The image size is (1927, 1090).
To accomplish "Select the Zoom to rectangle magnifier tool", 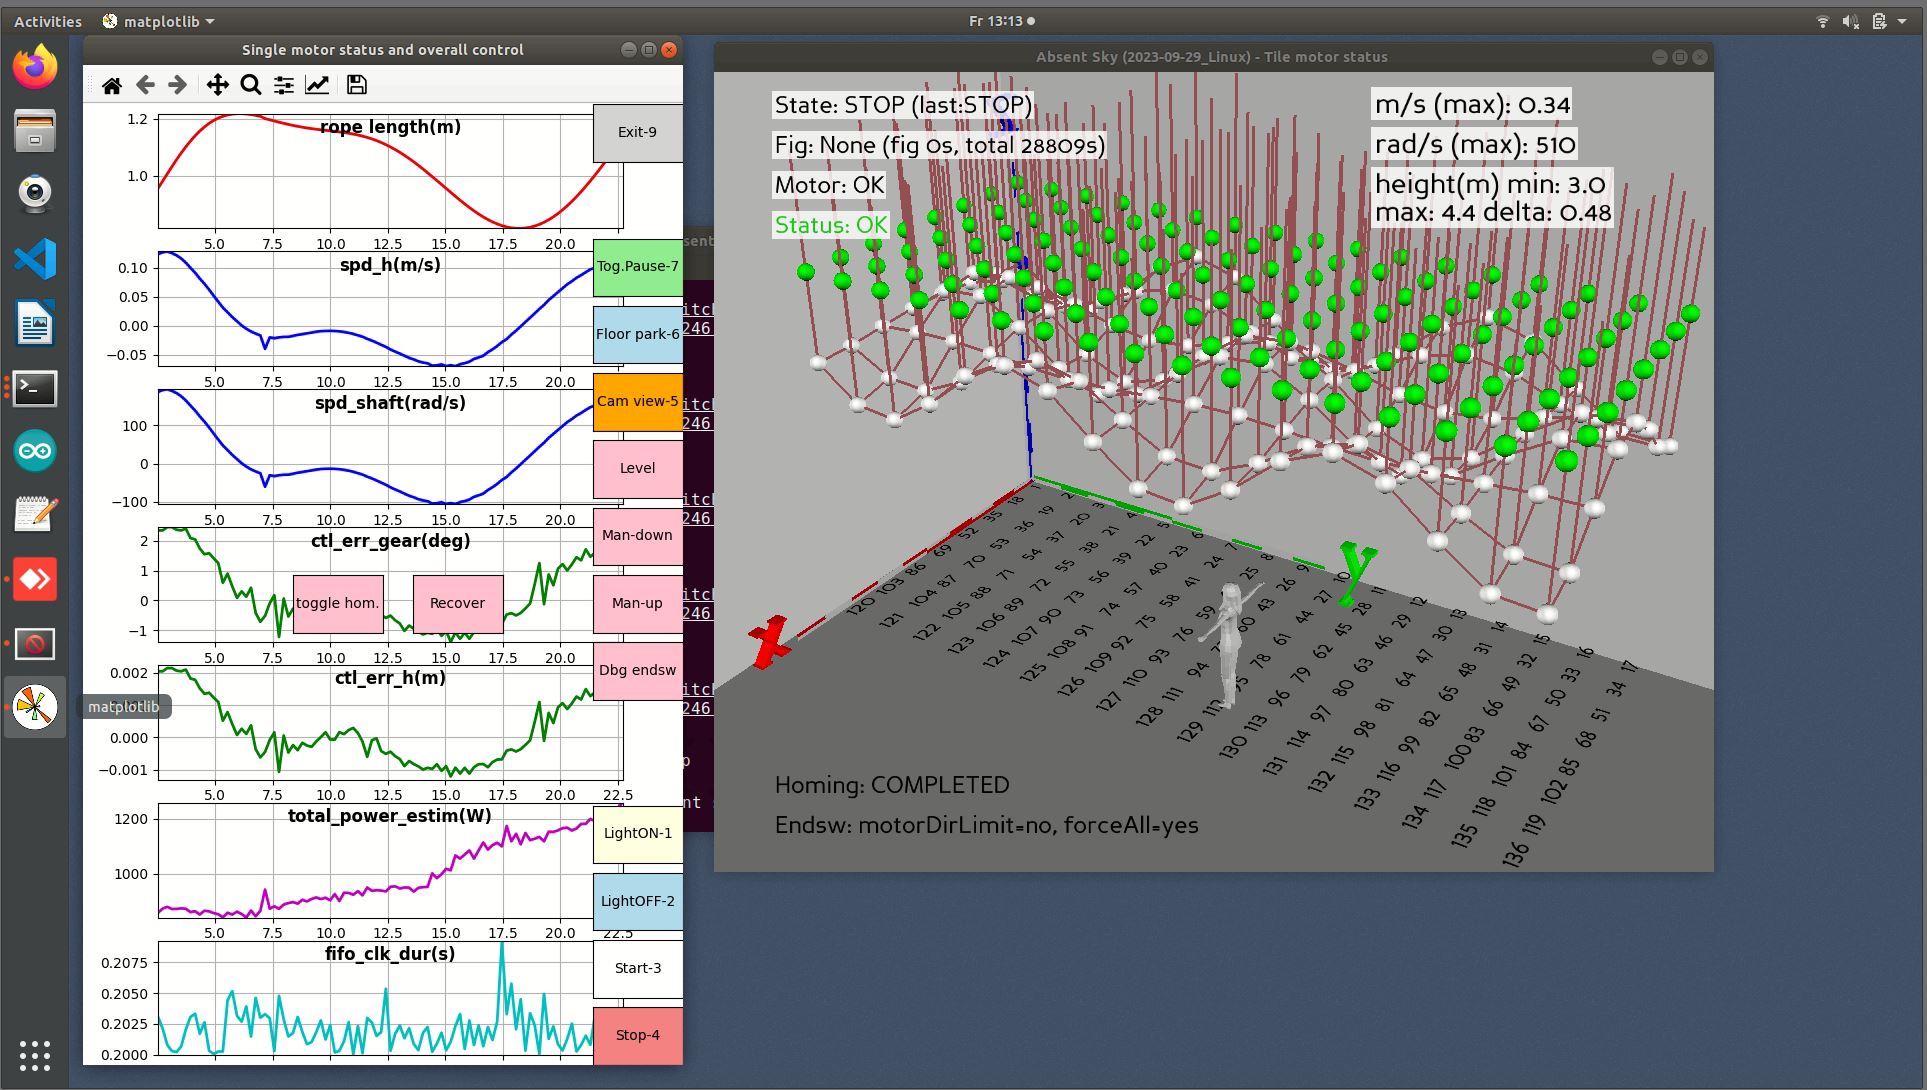I will (x=251, y=86).
